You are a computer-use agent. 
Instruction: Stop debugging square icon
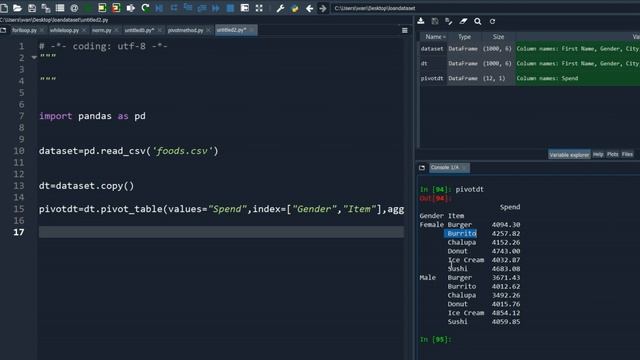(230, 8)
